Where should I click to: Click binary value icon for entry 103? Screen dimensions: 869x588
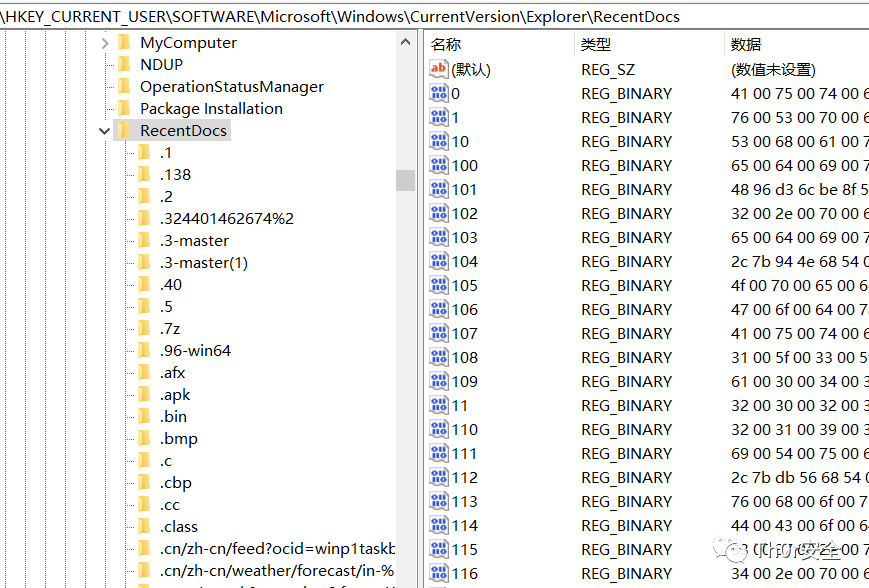coord(438,237)
